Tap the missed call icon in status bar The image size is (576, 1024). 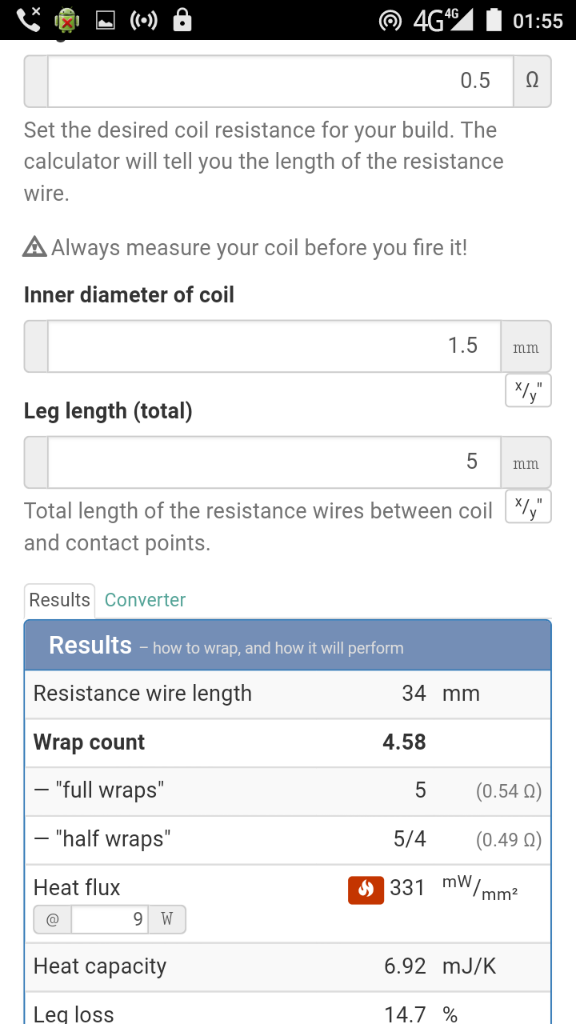pos(28,20)
